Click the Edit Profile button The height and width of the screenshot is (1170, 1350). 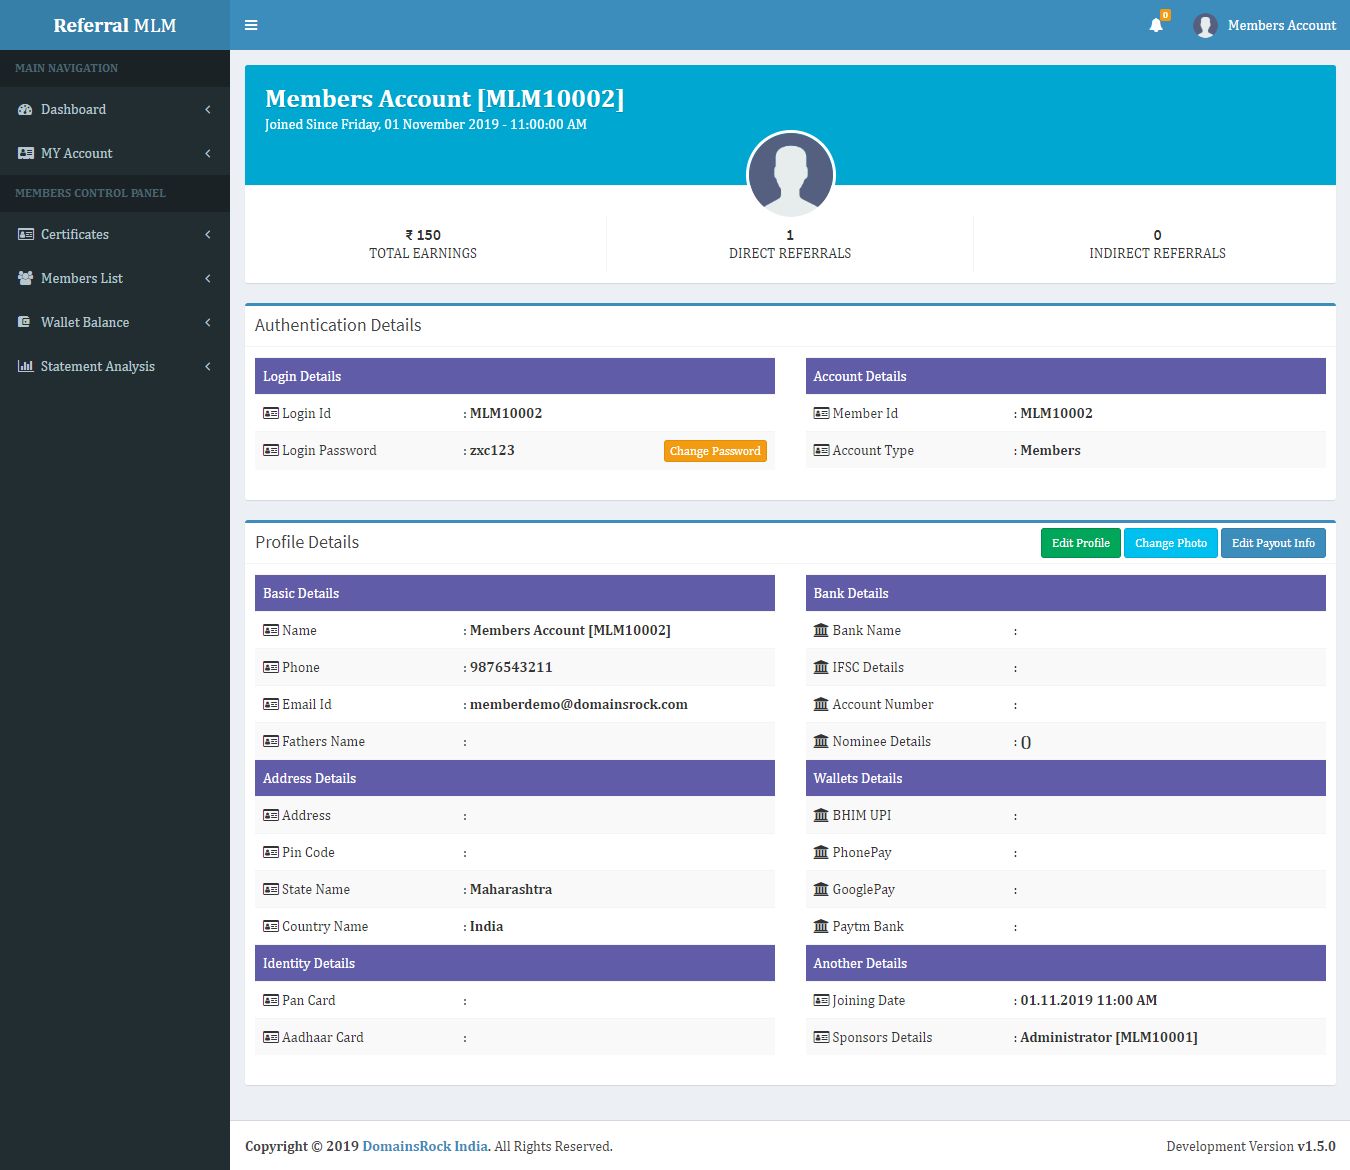pyautogui.click(x=1080, y=543)
